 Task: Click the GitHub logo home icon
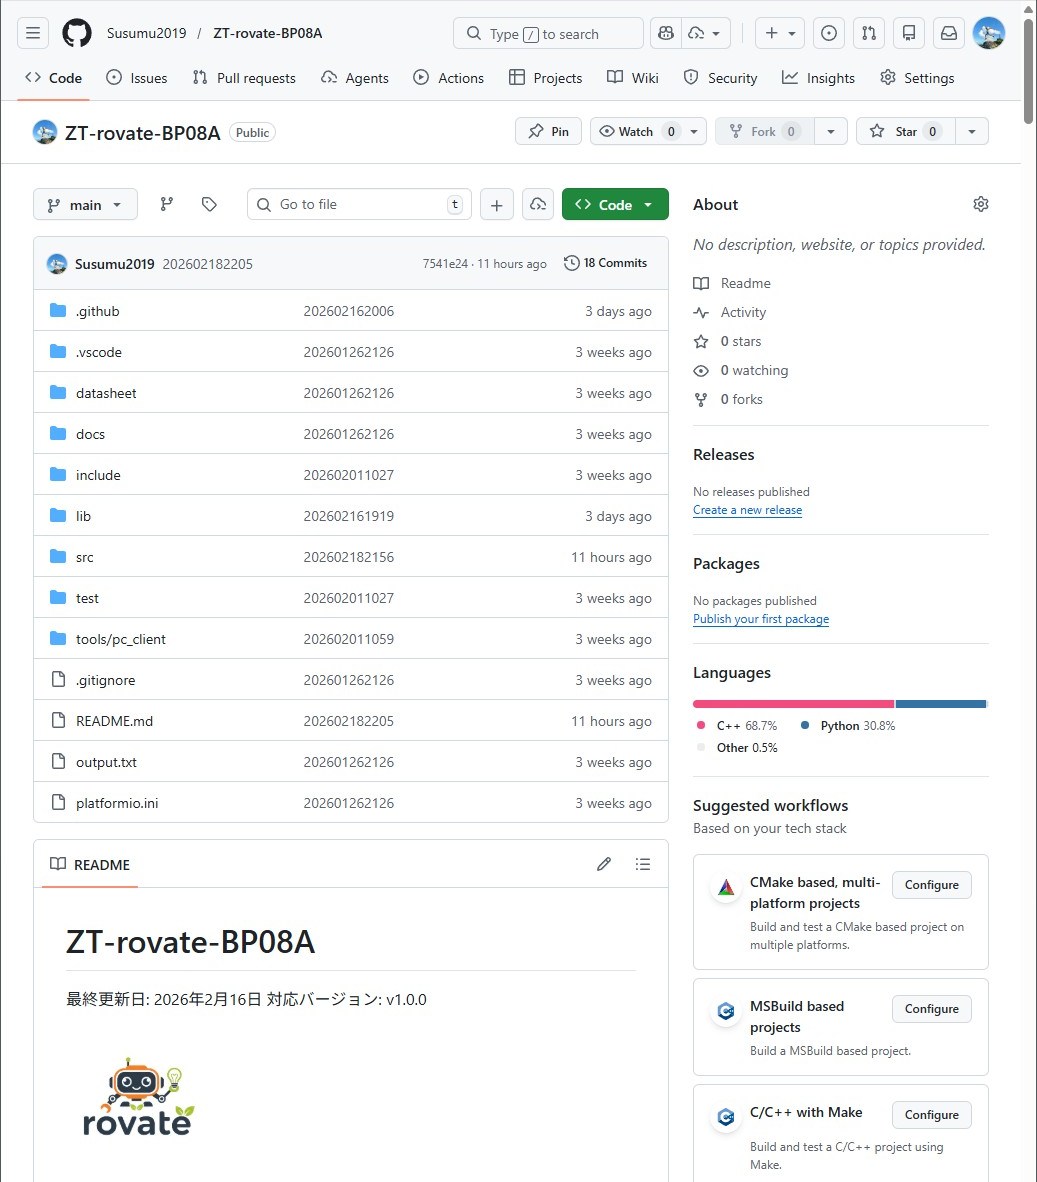pos(77,33)
